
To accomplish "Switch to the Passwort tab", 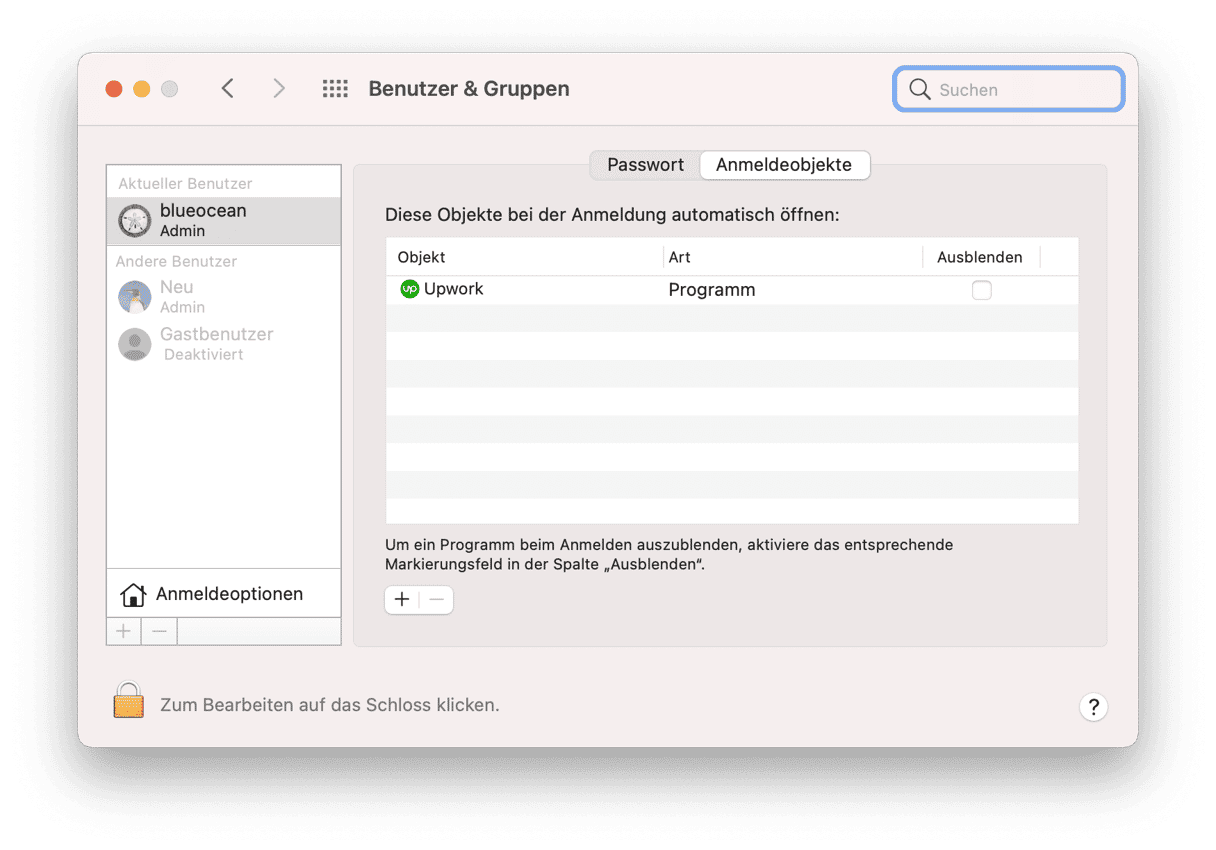I will point(645,165).
